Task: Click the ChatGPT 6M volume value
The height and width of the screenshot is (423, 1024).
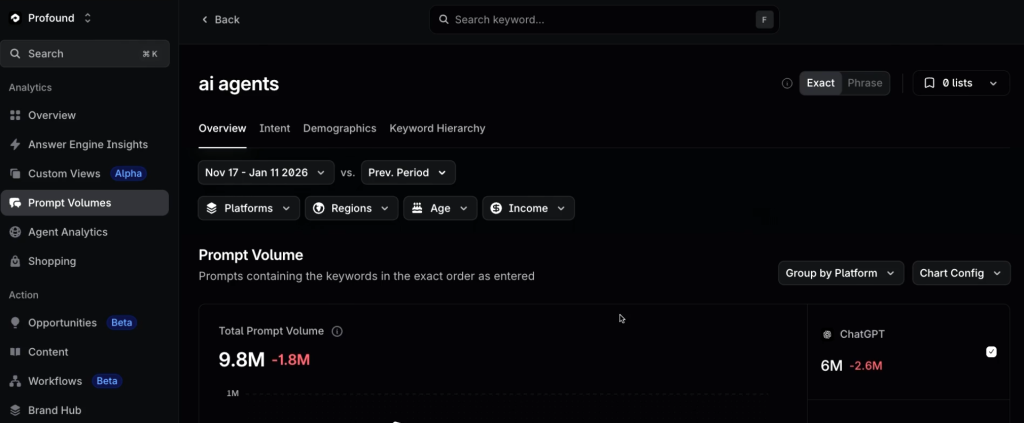Action: click(x=831, y=366)
